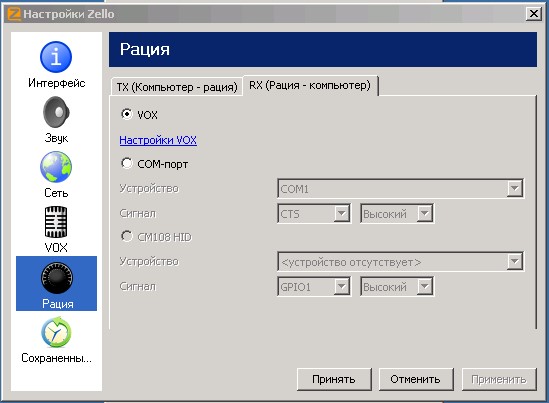This screenshot has height=403, width=549.
Task: Switch to RX (Рация - компьютер) tab
Action: pos(310,85)
